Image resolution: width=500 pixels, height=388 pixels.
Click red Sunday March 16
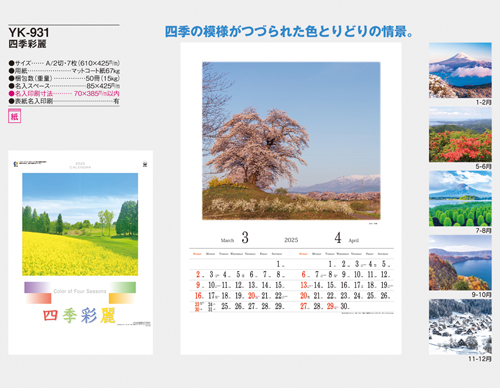[199, 296]
